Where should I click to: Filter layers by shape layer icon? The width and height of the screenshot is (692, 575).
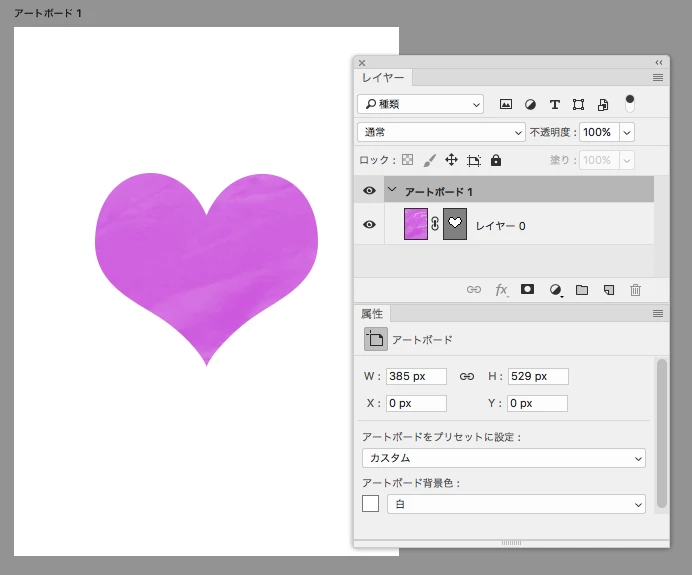[x=578, y=105]
